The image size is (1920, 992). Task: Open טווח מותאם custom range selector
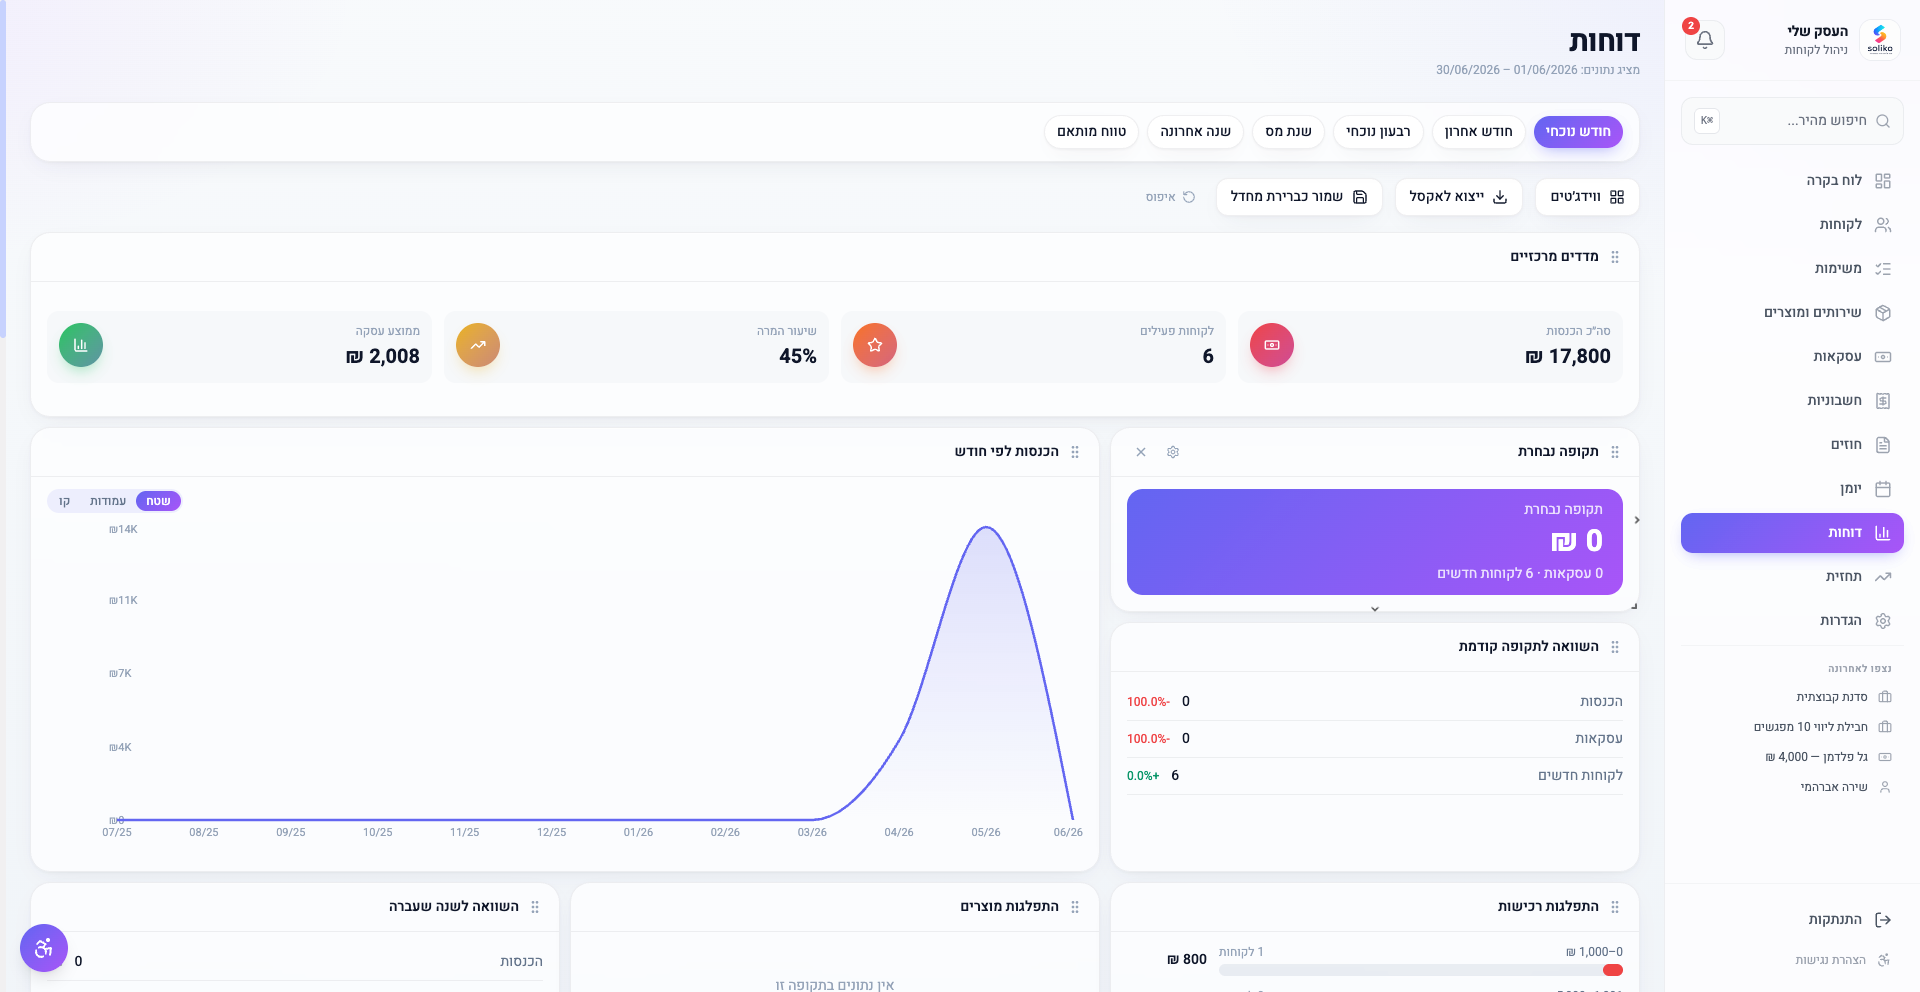pyautogui.click(x=1091, y=132)
